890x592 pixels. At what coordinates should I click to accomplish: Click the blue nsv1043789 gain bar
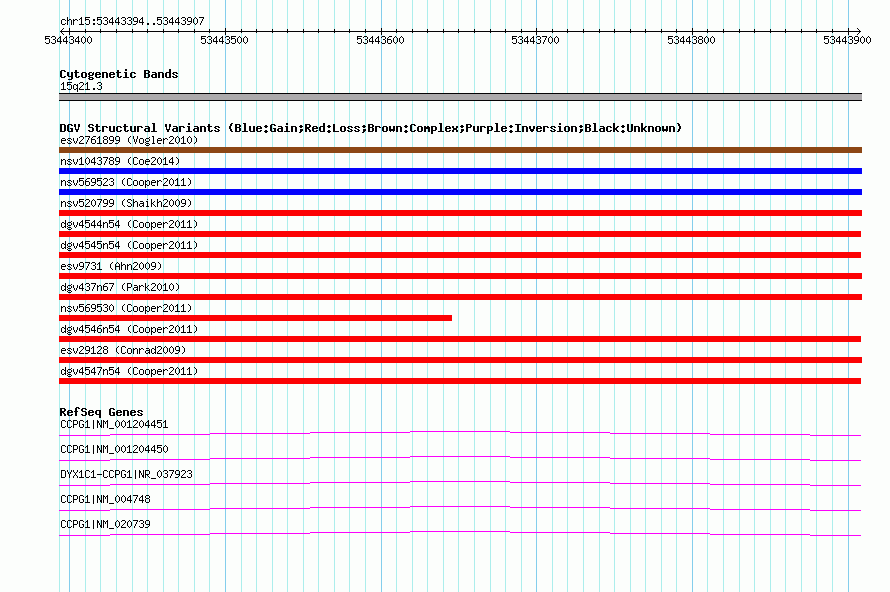tap(460, 171)
